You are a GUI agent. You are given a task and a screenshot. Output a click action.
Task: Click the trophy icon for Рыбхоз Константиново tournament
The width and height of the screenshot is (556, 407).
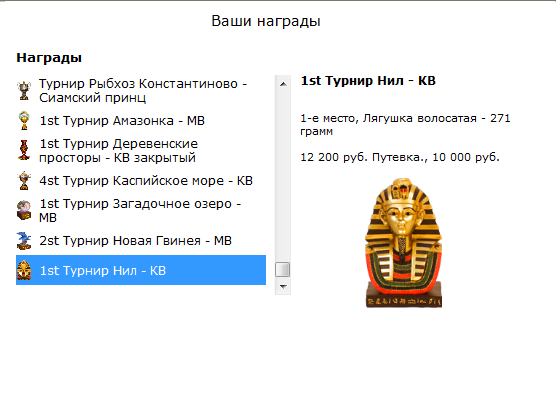24,90
